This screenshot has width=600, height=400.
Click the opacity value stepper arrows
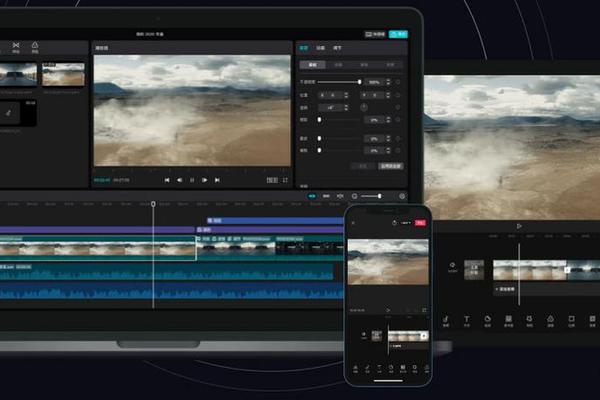388,82
